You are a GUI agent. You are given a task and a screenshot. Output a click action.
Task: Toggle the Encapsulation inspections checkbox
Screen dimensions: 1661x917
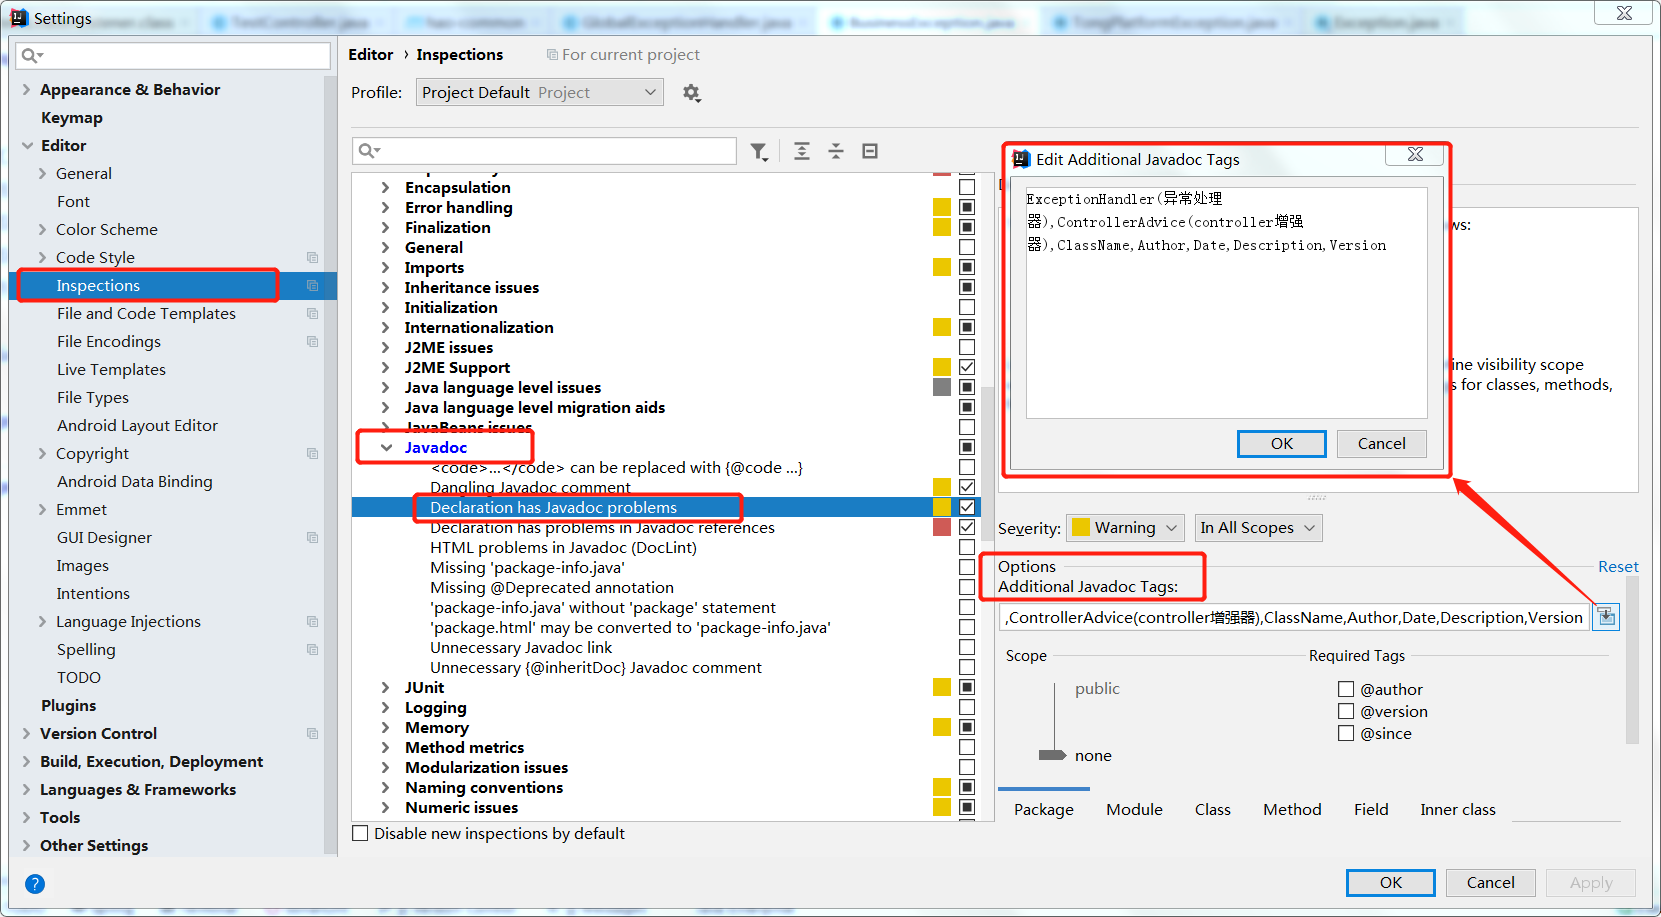(967, 187)
